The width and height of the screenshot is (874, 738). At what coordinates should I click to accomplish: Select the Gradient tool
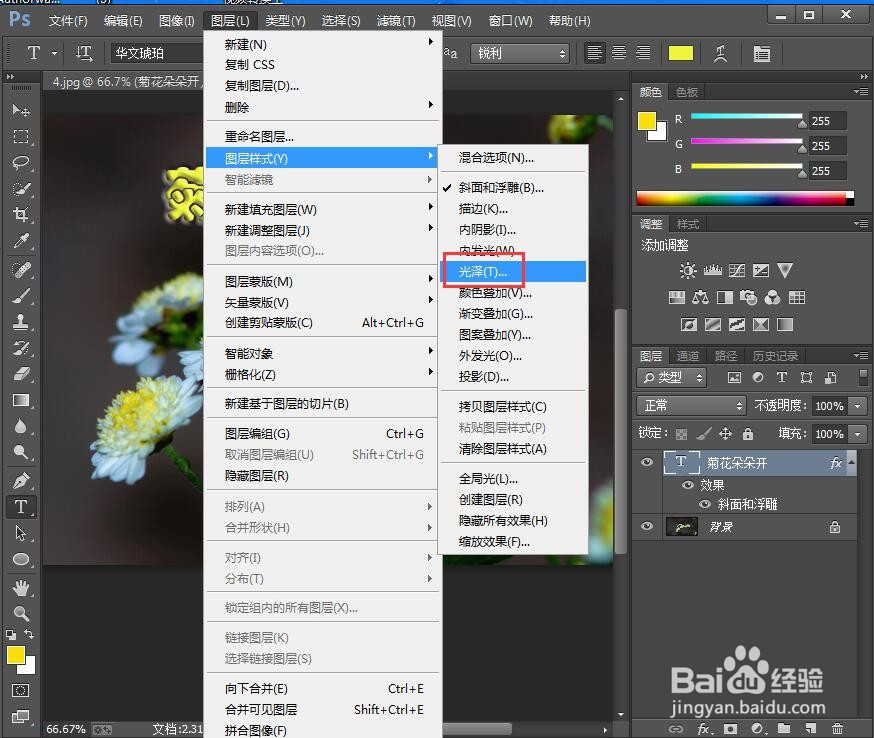tap(21, 400)
